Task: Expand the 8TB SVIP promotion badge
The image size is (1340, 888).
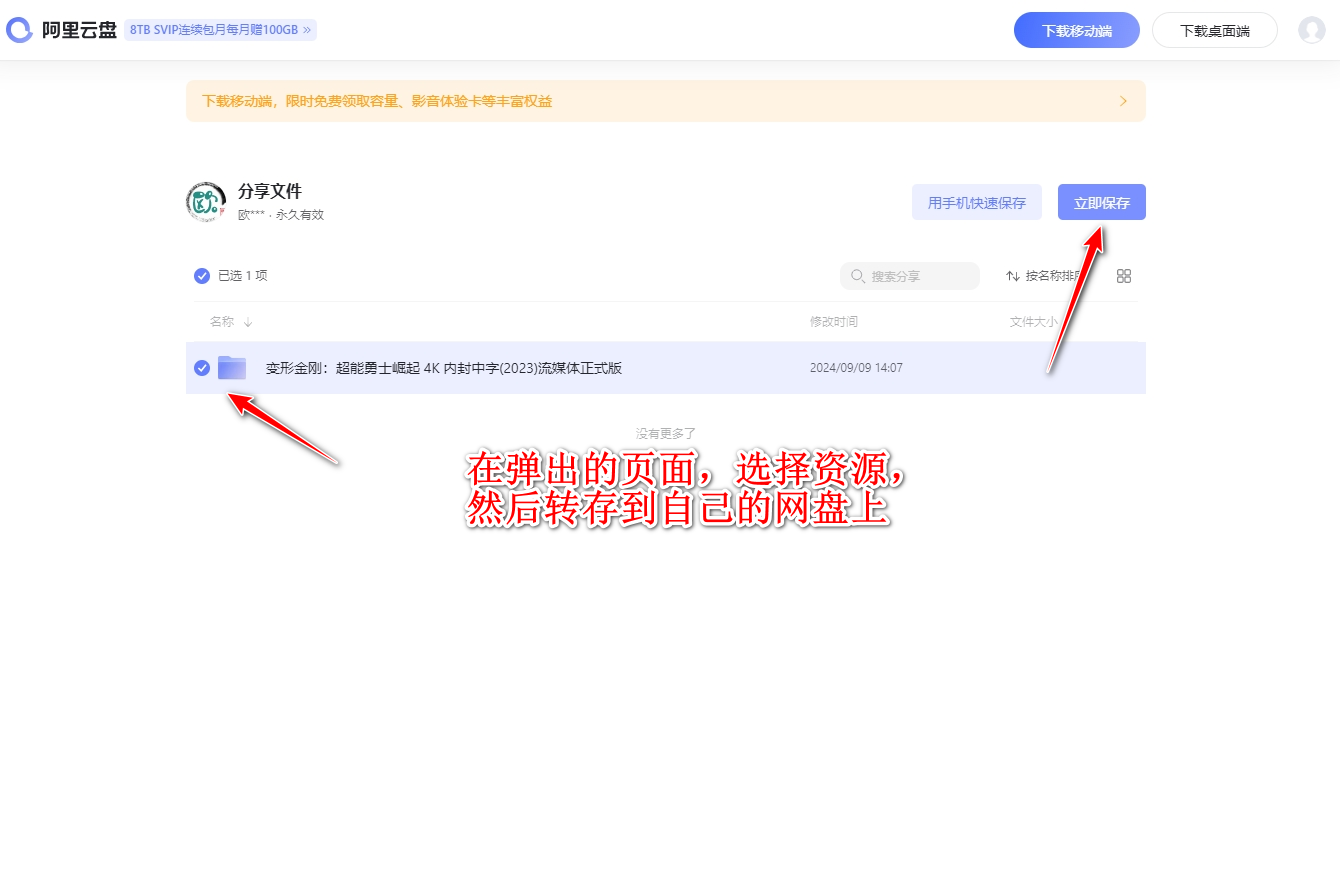Action: pos(220,30)
